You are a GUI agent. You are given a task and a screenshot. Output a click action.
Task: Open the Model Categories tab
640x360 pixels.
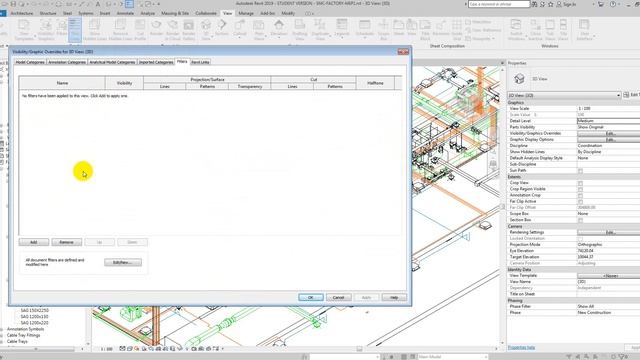pos(30,62)
